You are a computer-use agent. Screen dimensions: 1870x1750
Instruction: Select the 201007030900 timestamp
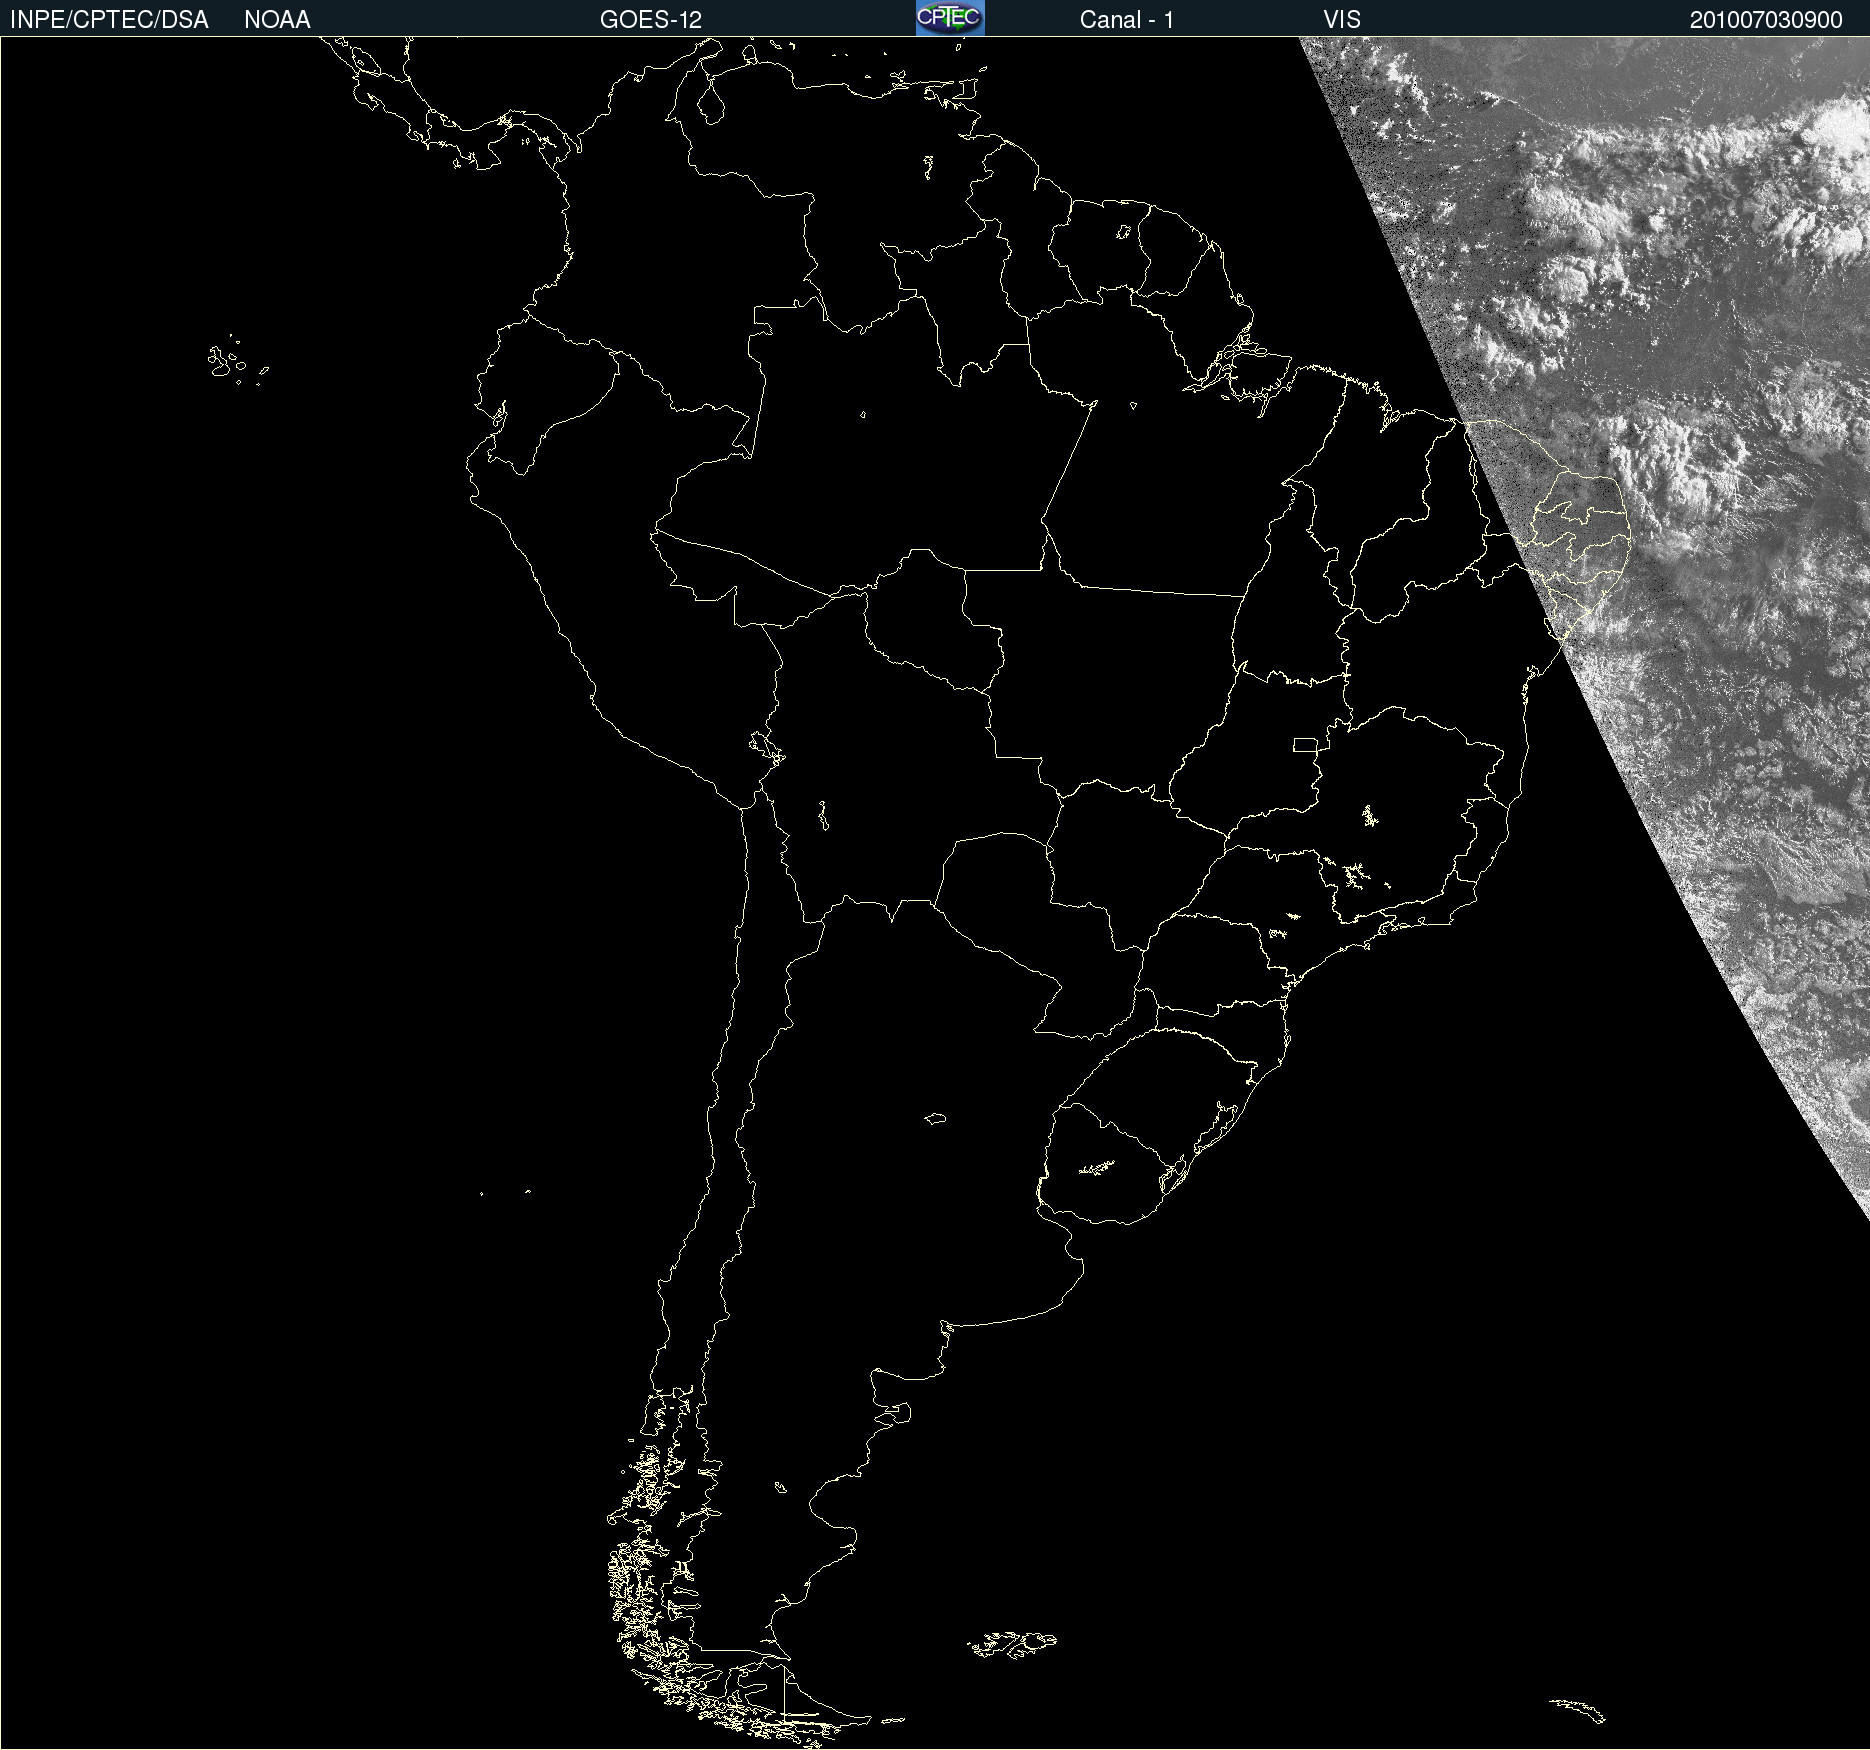pyautogui.click(x=1766, y=20)
